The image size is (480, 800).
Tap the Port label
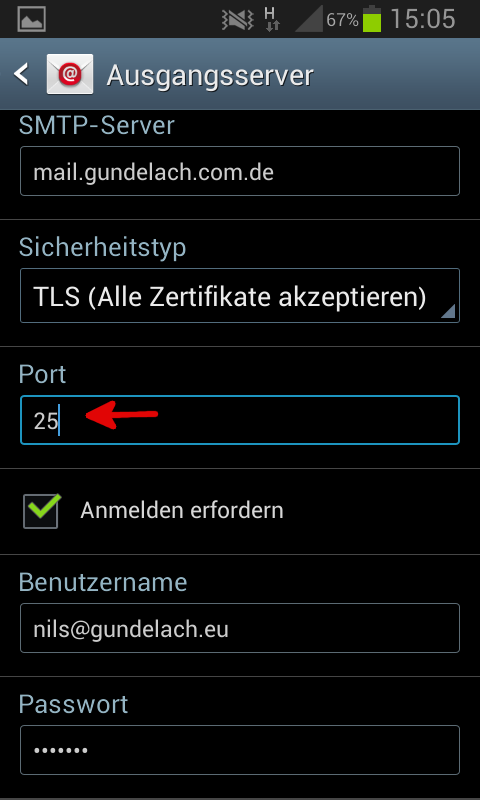(42, 374)
